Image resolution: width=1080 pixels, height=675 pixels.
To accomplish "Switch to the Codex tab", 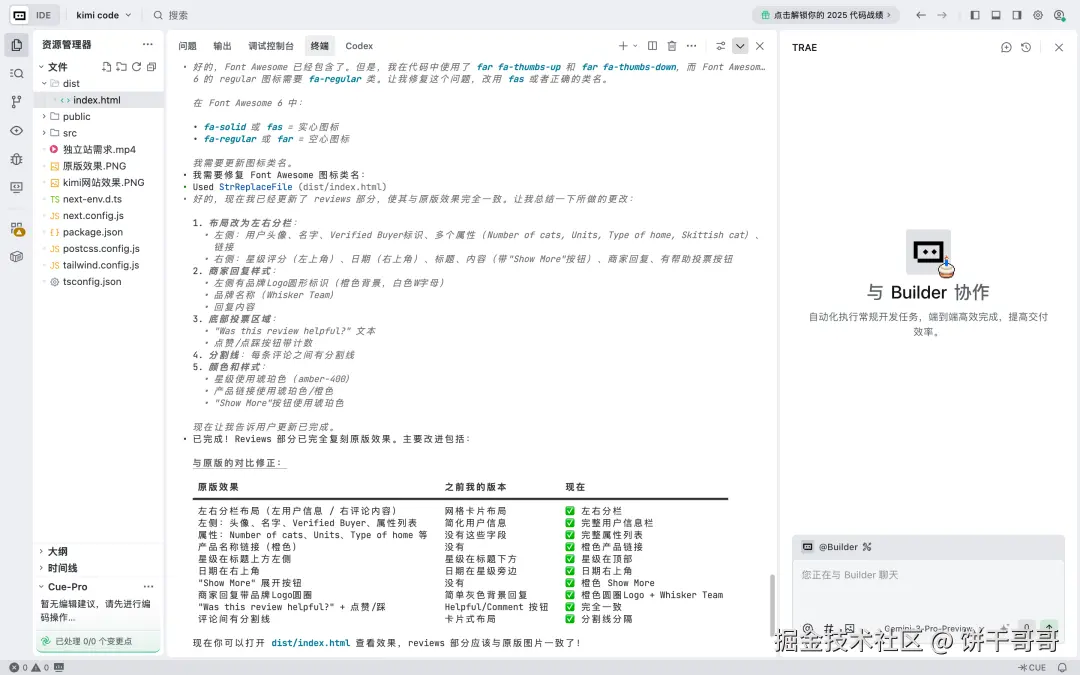I will point(359,46).
